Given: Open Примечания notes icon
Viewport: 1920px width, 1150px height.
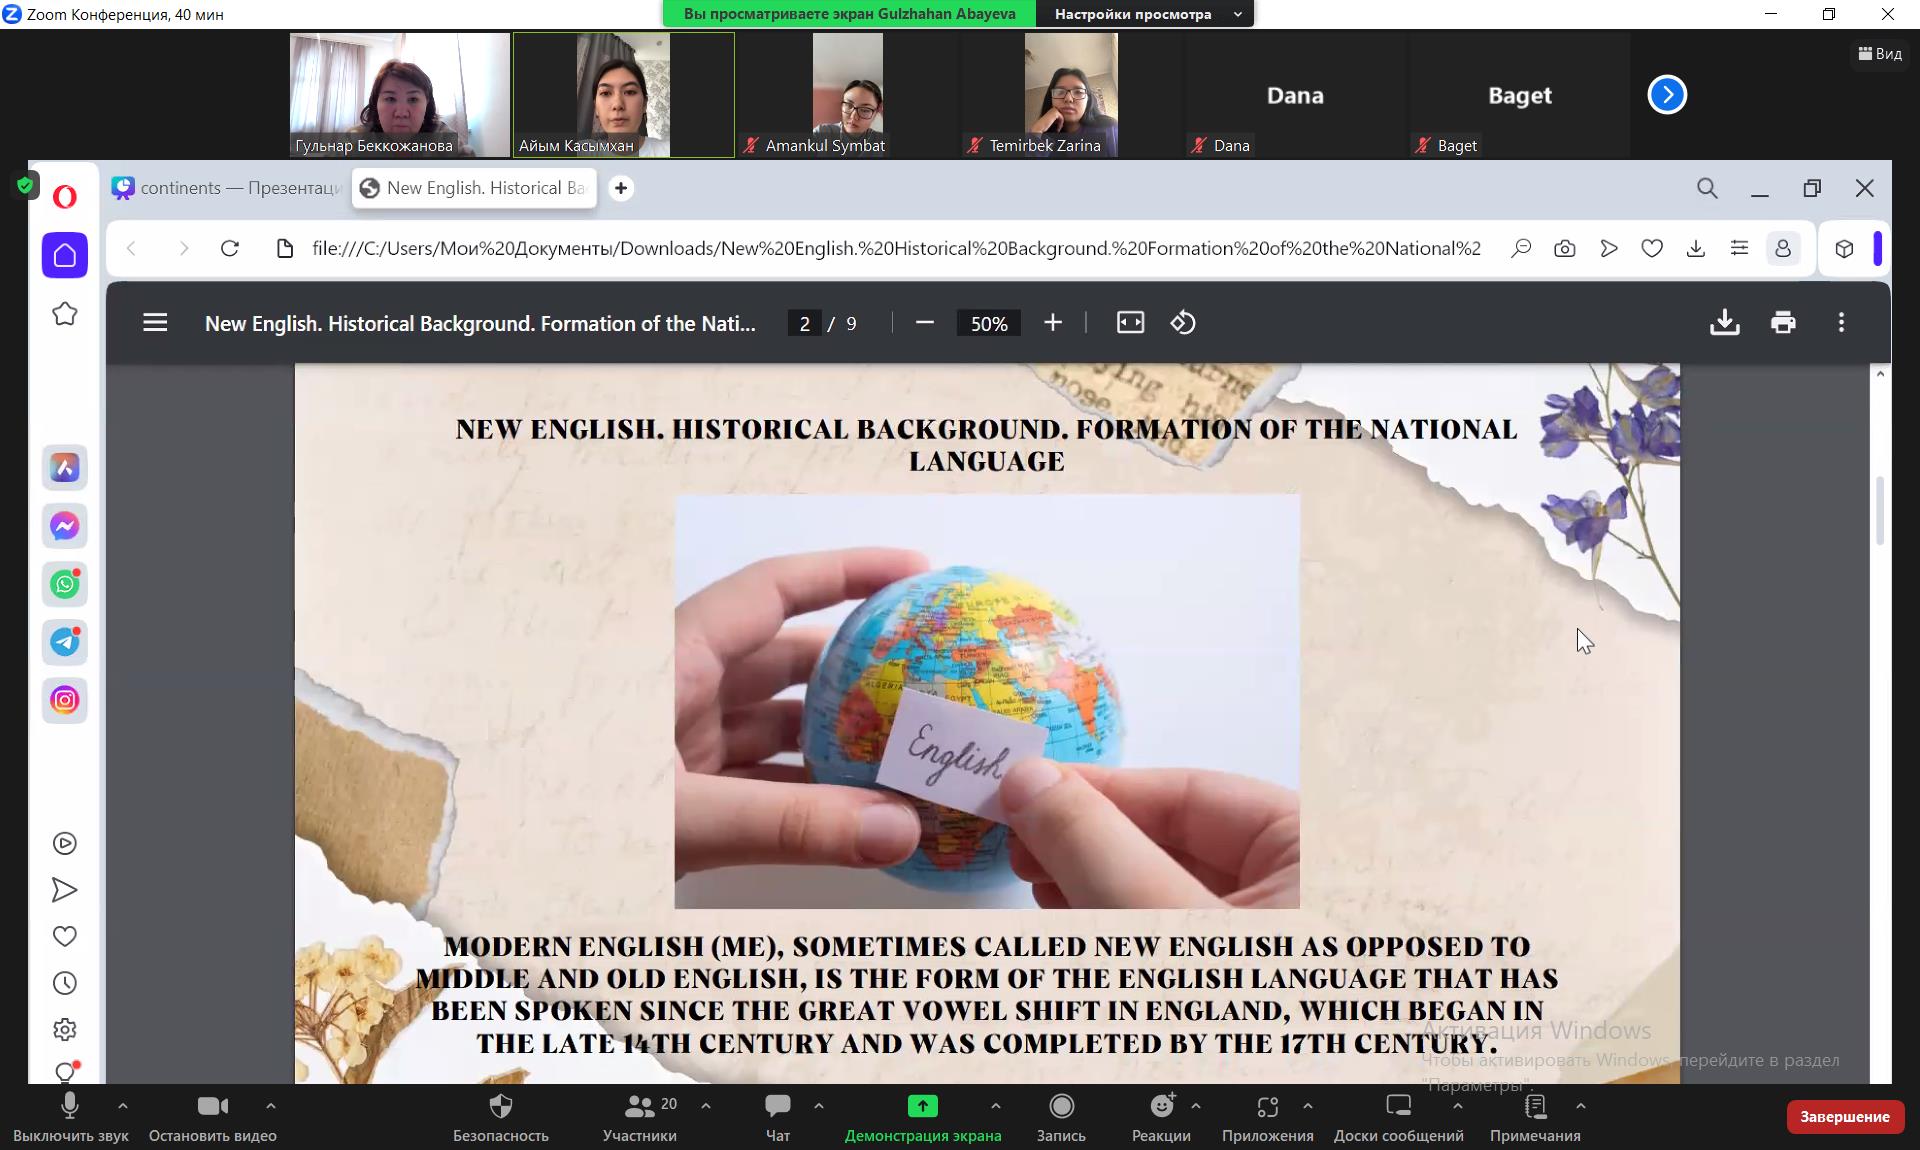Looking at the screenshot, I should click(1535, 1106).
